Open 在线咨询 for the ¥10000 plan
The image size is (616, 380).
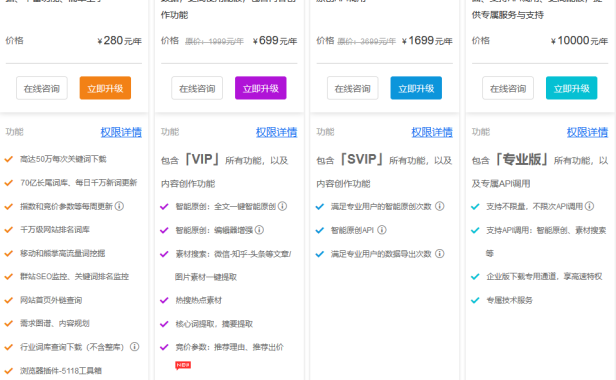coord(508,88)
